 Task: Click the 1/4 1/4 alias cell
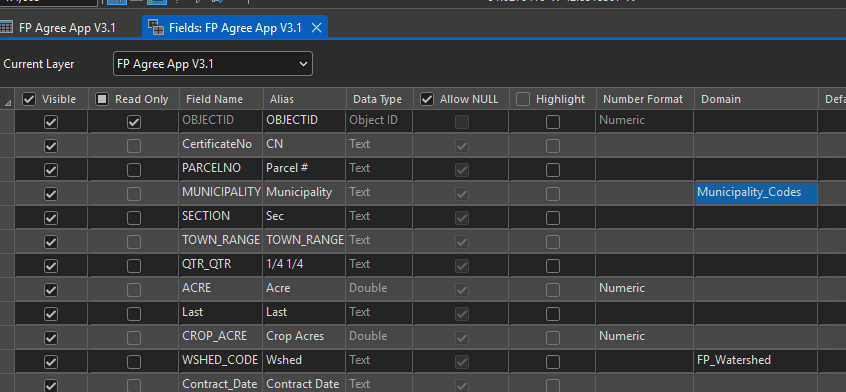[304, 265]
